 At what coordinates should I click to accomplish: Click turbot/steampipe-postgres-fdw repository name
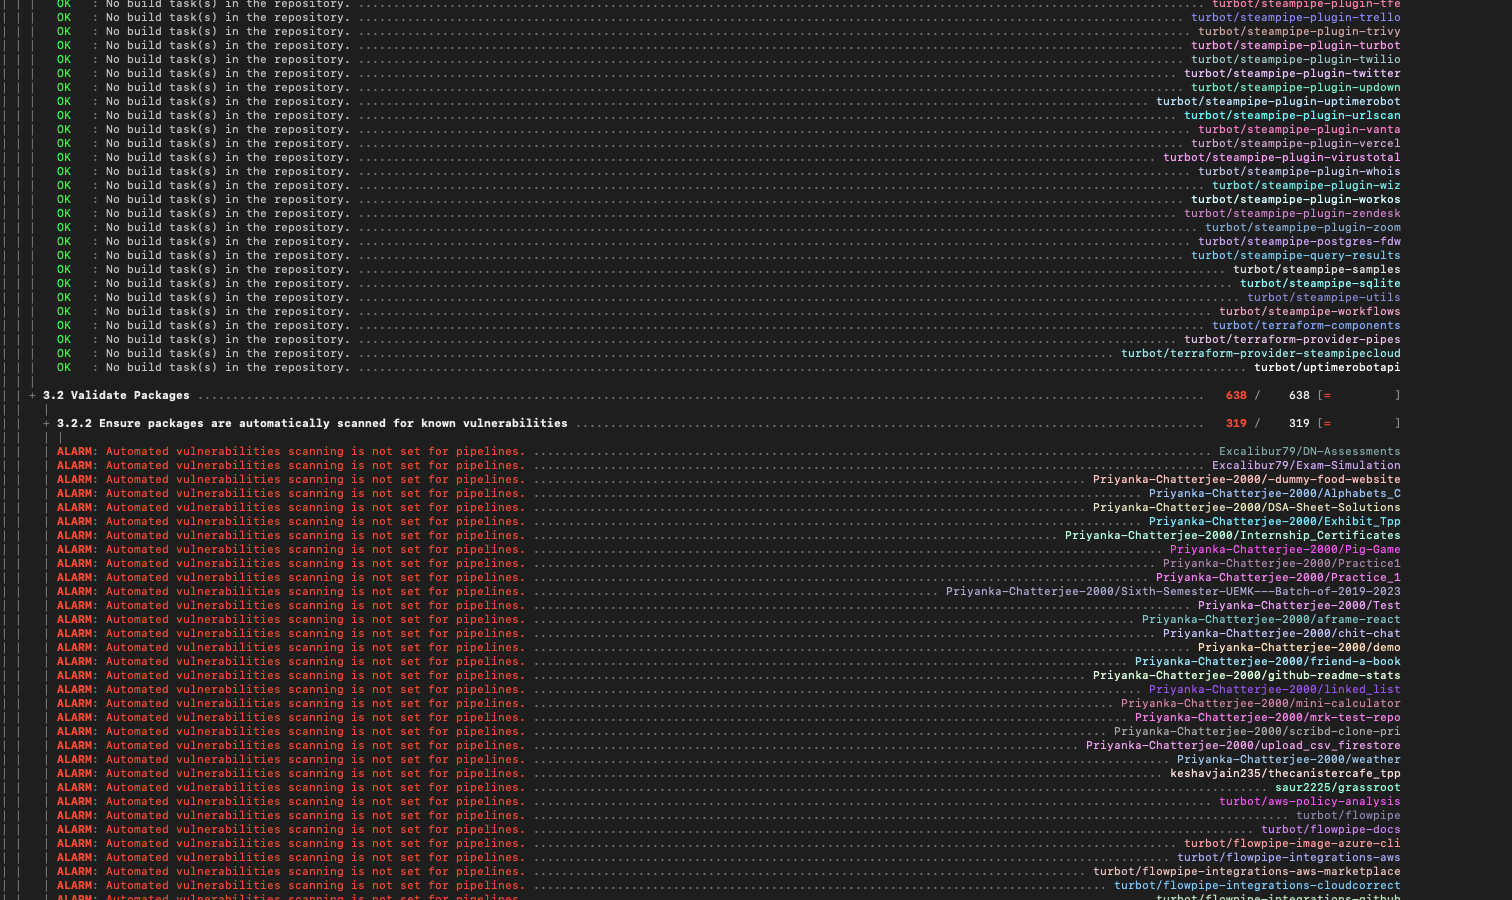click(1299, 242)
